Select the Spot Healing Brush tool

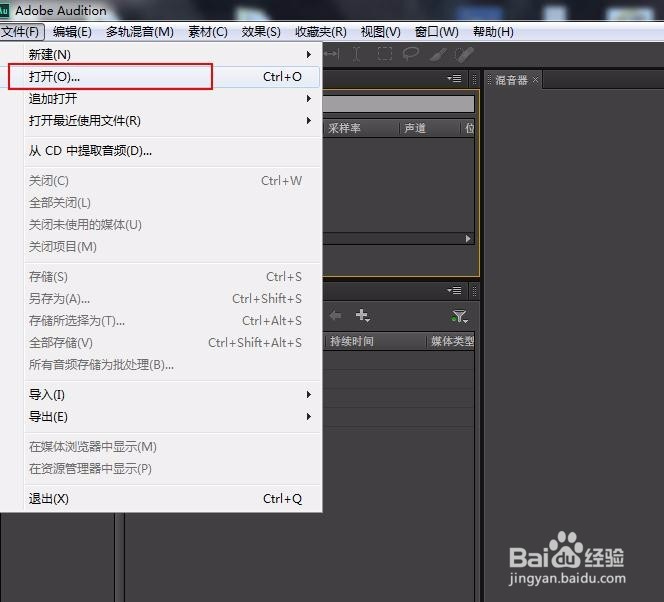464,54
